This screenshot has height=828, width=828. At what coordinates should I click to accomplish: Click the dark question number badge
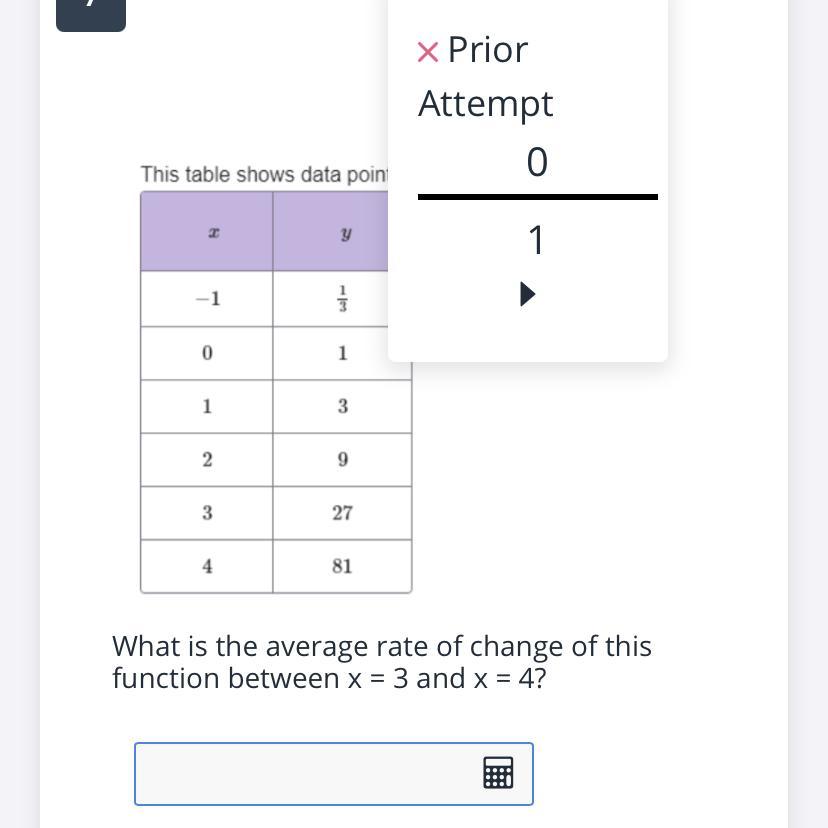(x=90, y=14)
